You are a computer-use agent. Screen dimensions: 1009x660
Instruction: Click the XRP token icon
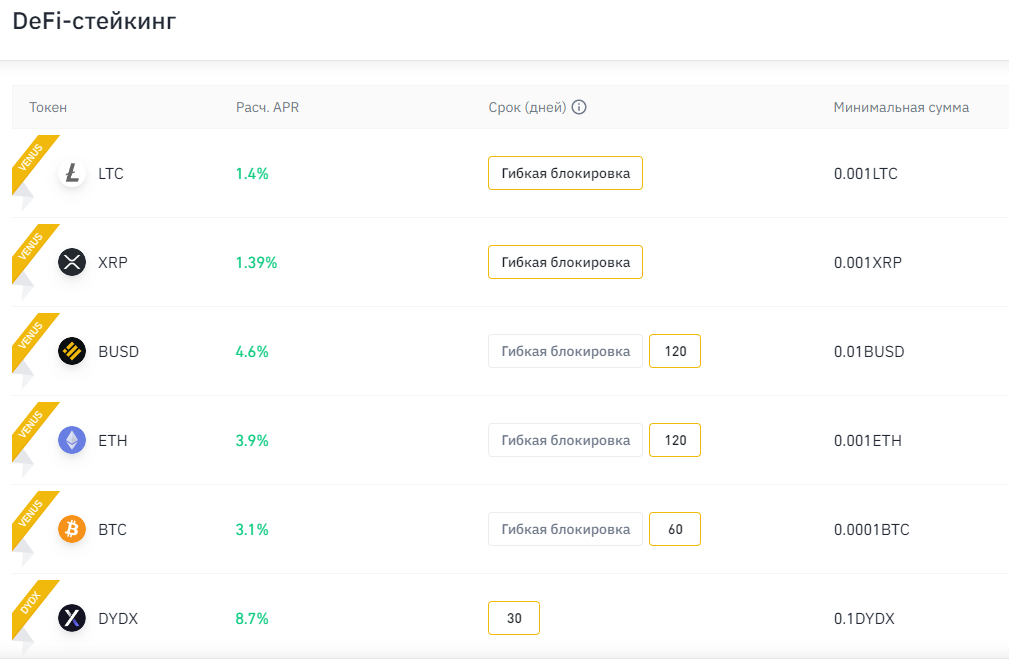(71, 262)
